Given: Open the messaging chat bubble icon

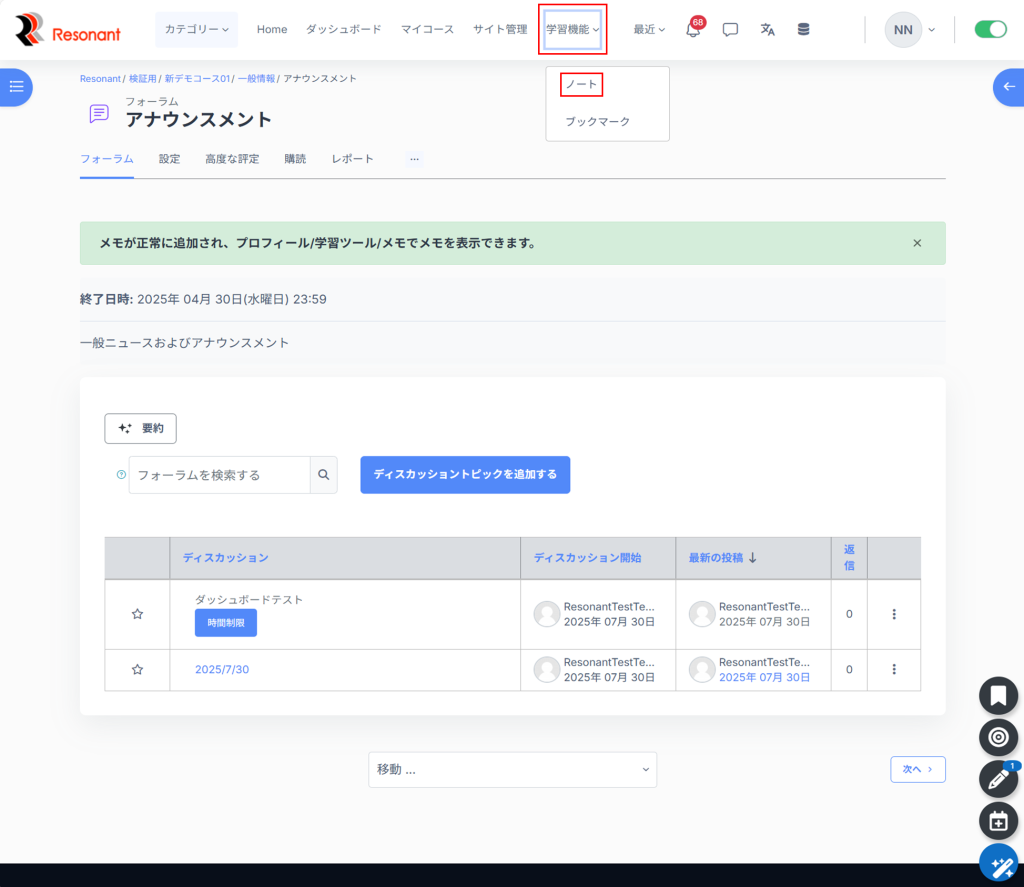Looking at the screenshot, I should (730, 30).
